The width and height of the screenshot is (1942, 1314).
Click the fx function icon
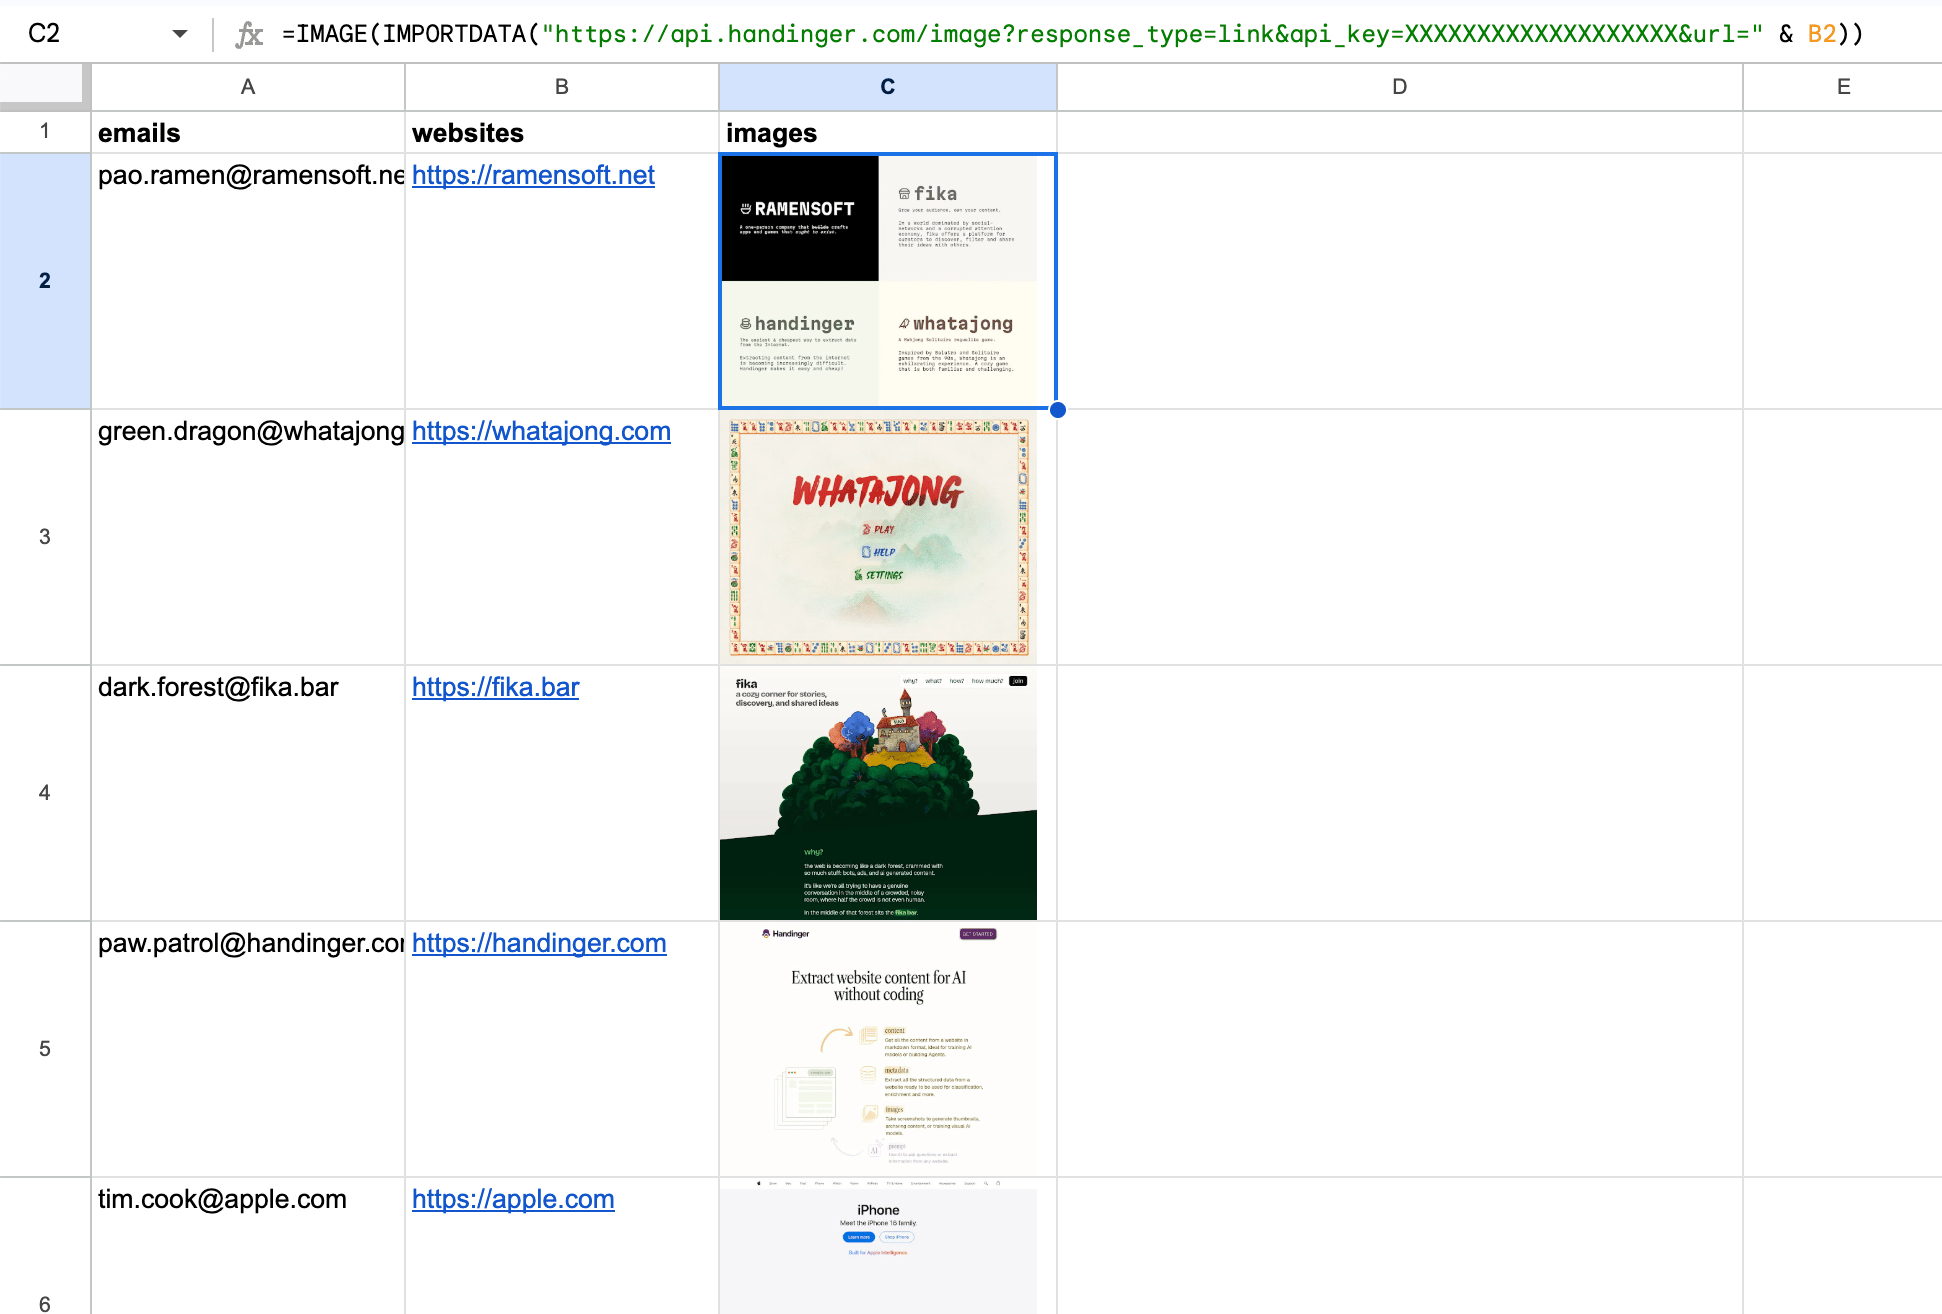click(x=249, y=35)
